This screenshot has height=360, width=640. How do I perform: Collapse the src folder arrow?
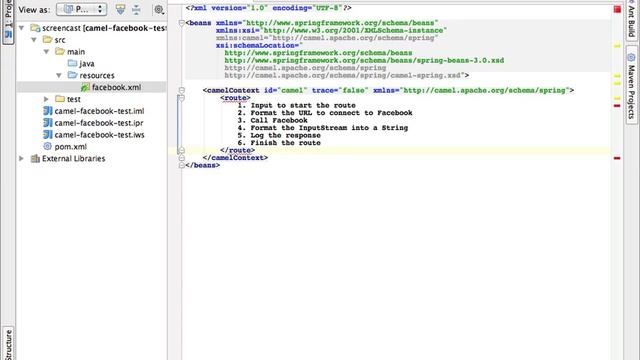pos(34,40)
